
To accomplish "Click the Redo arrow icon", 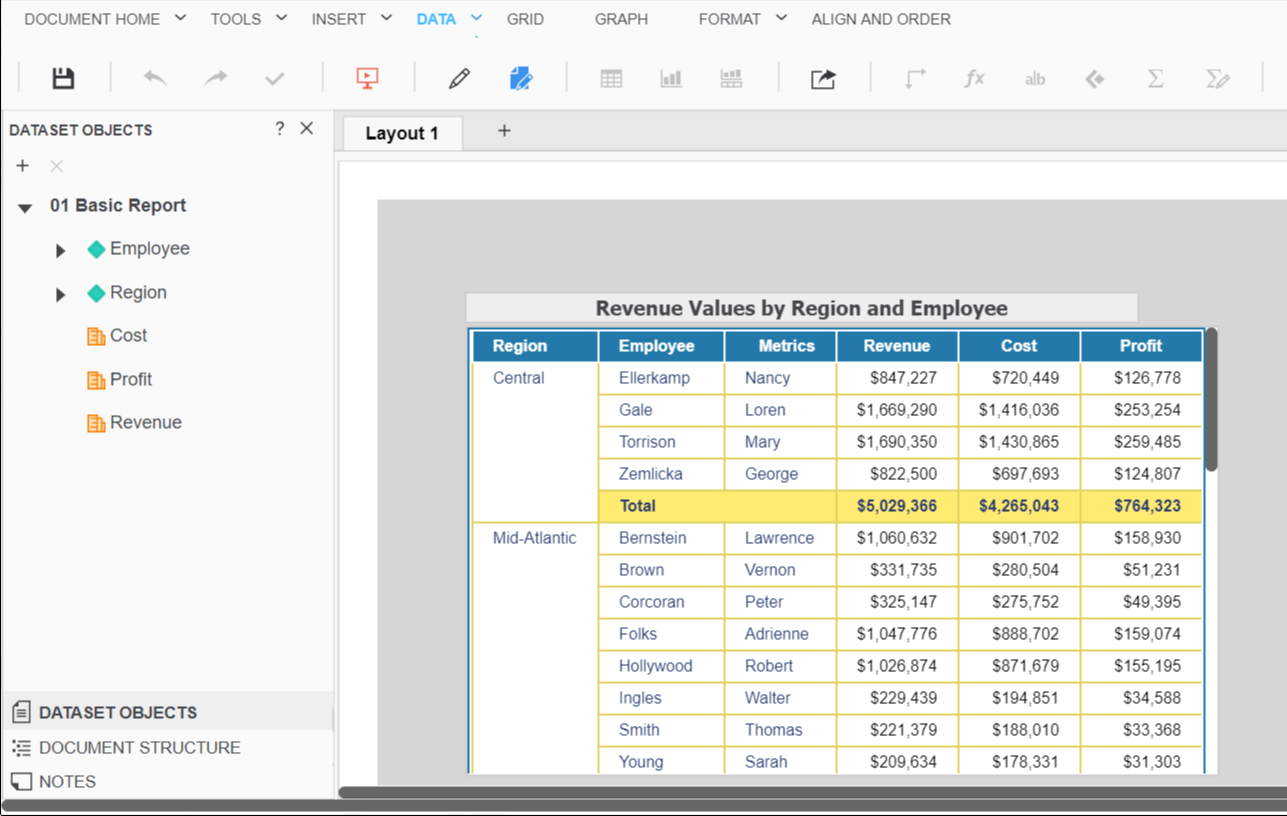I will [215, 78].
